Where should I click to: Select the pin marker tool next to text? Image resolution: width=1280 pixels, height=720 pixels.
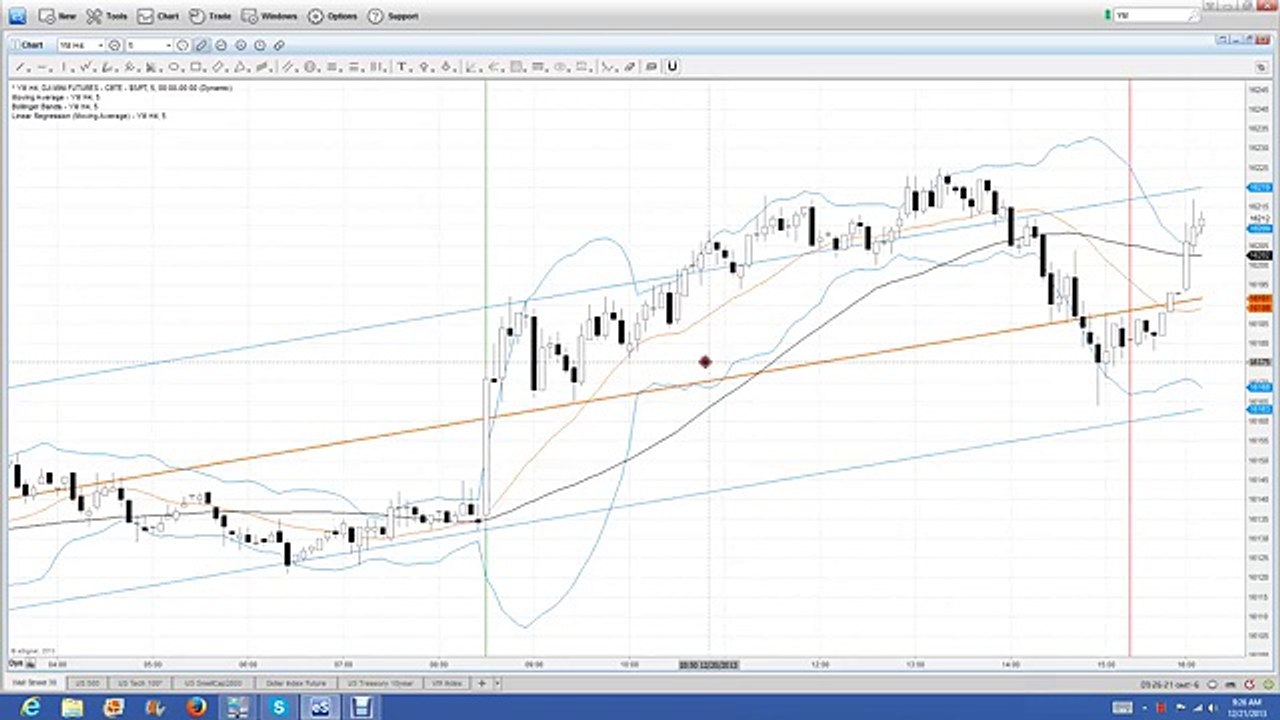[424, 67]
